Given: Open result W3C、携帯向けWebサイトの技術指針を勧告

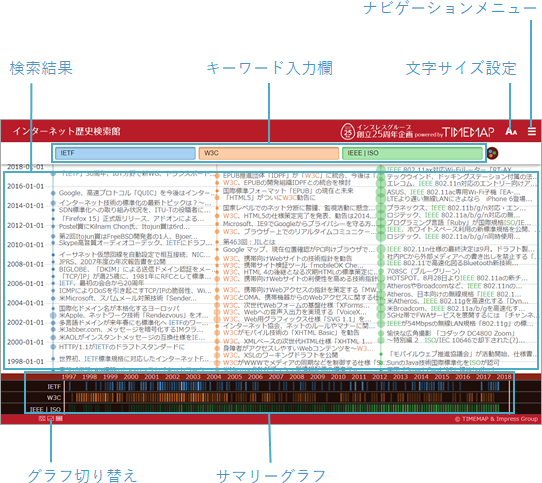Looking at the screenshot, I should (x=287, y=258).
